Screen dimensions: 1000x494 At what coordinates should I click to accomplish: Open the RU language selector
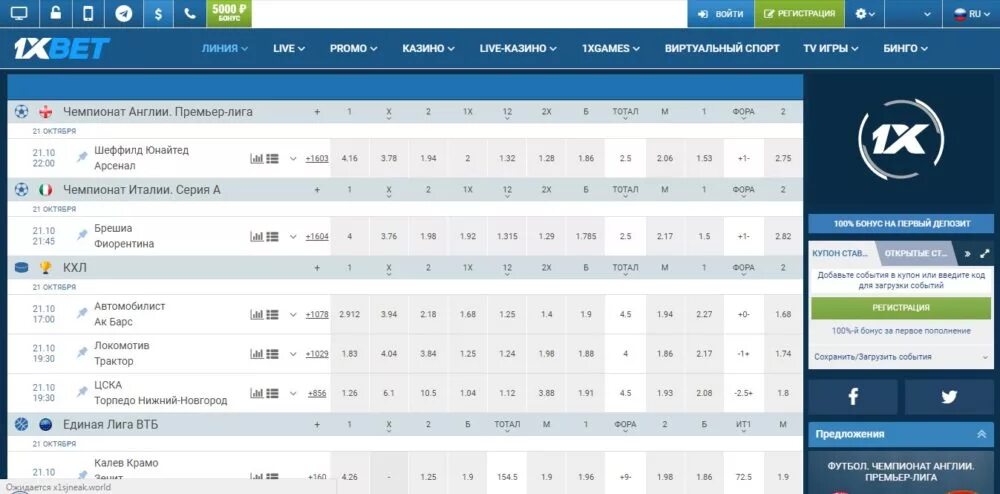(972, 13)
